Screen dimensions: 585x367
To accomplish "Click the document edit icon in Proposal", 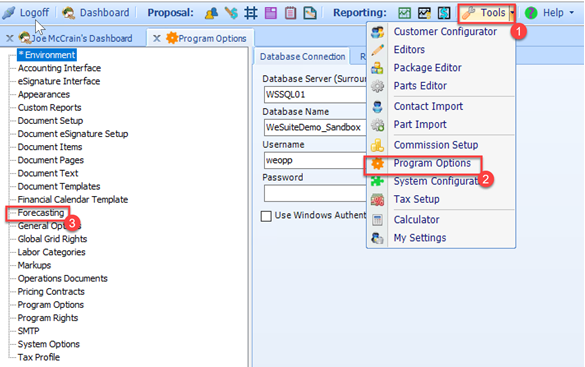I will coord(310,13).
